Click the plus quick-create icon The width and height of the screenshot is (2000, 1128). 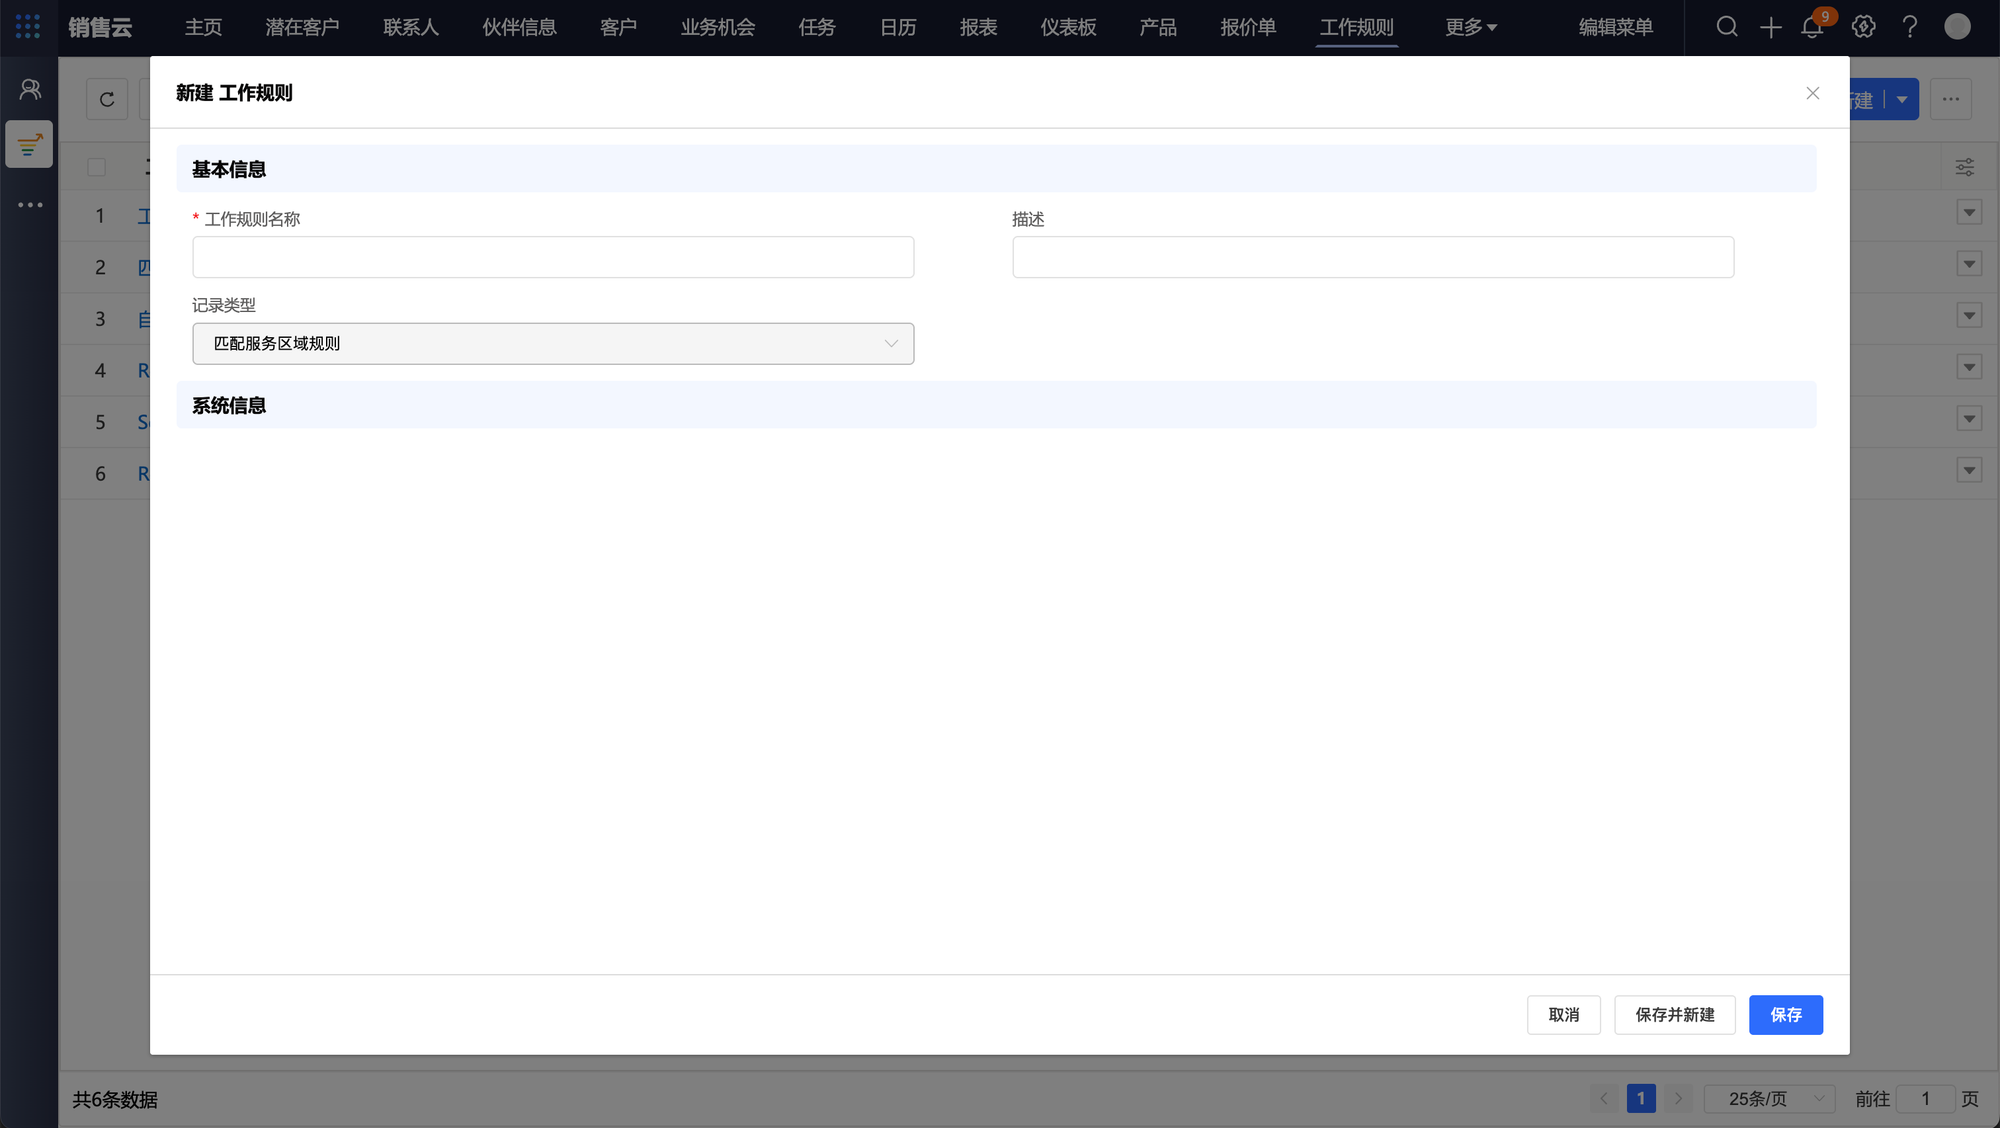1770,27
